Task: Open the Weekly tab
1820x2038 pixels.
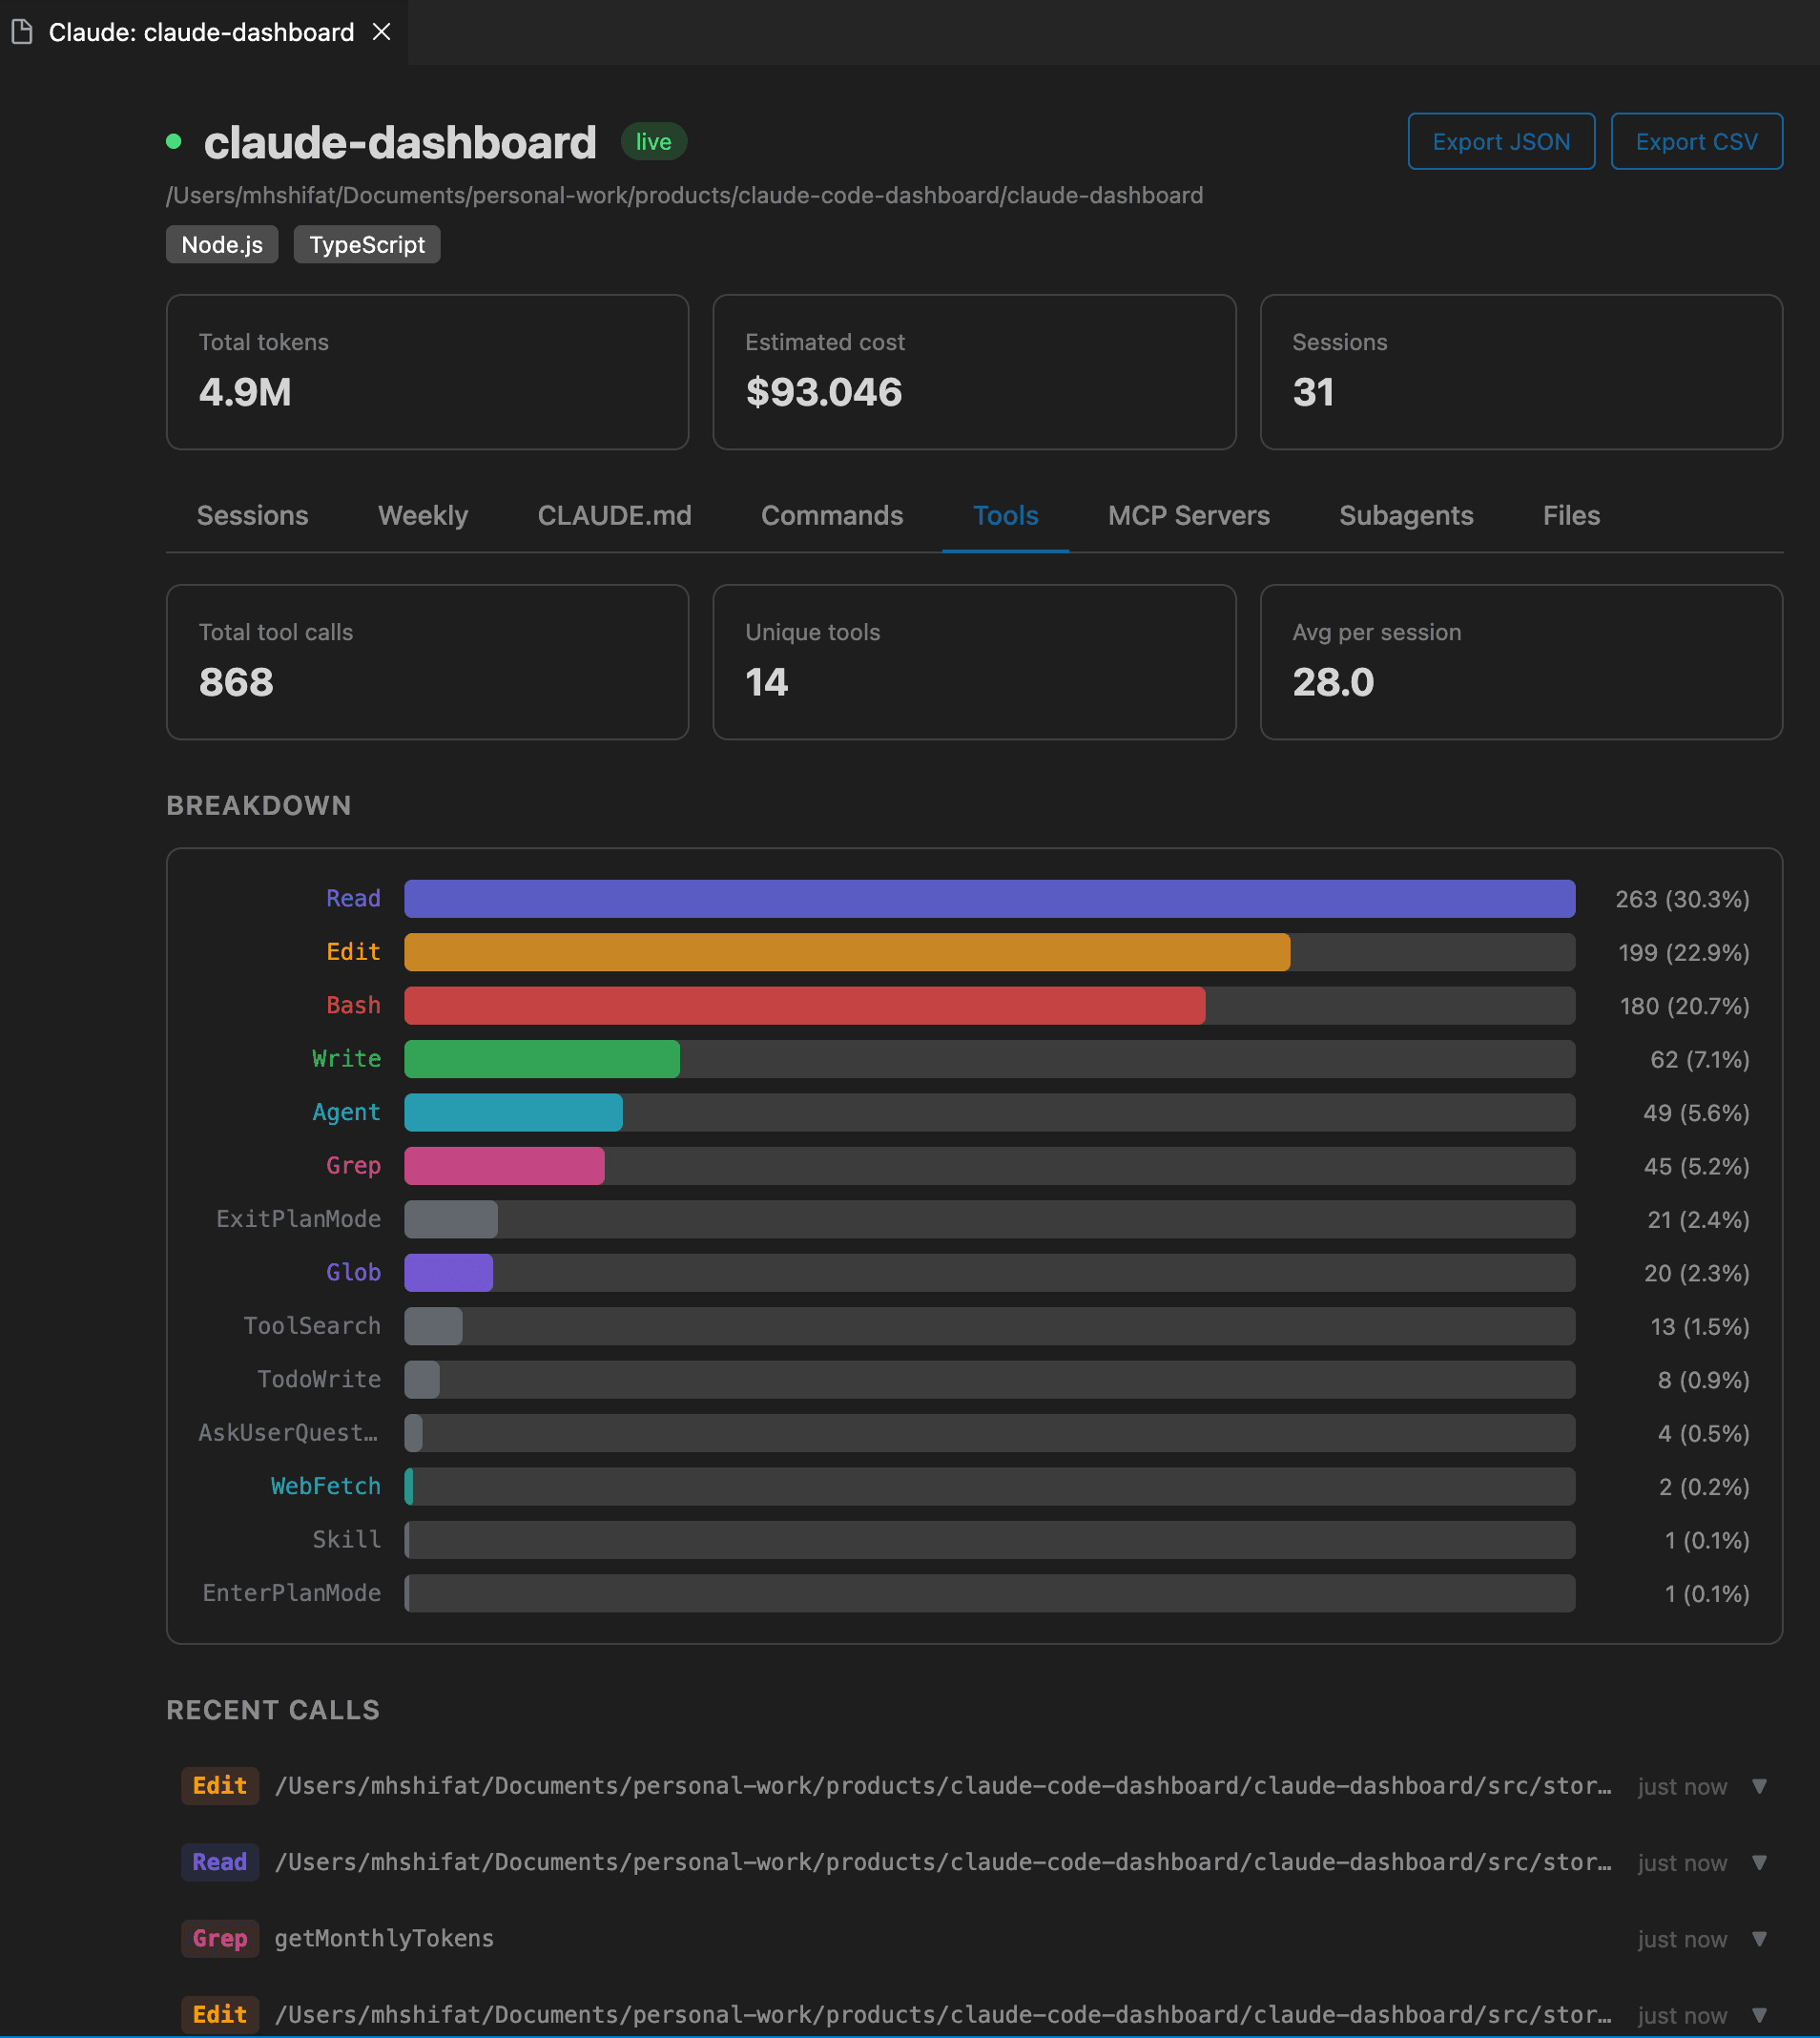Action: [423, 516]
